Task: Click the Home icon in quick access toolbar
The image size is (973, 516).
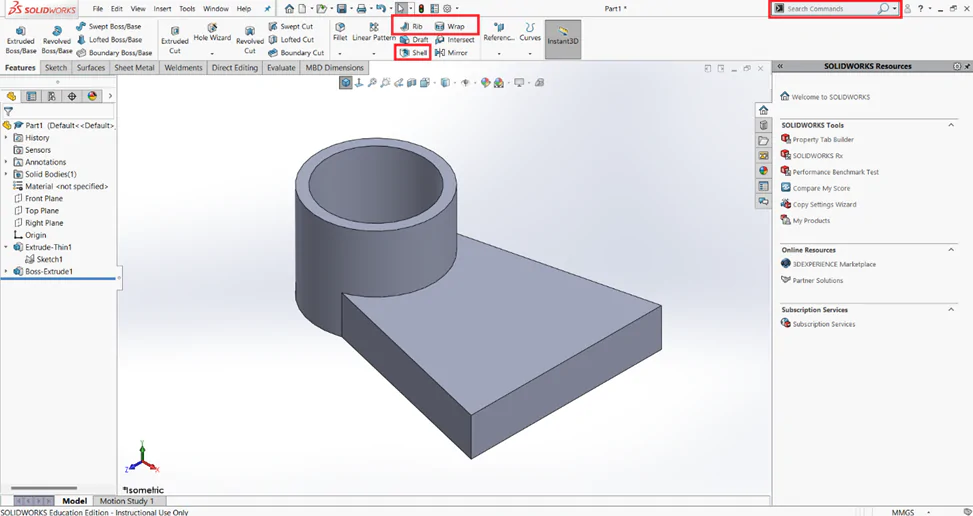Action: 289,9
